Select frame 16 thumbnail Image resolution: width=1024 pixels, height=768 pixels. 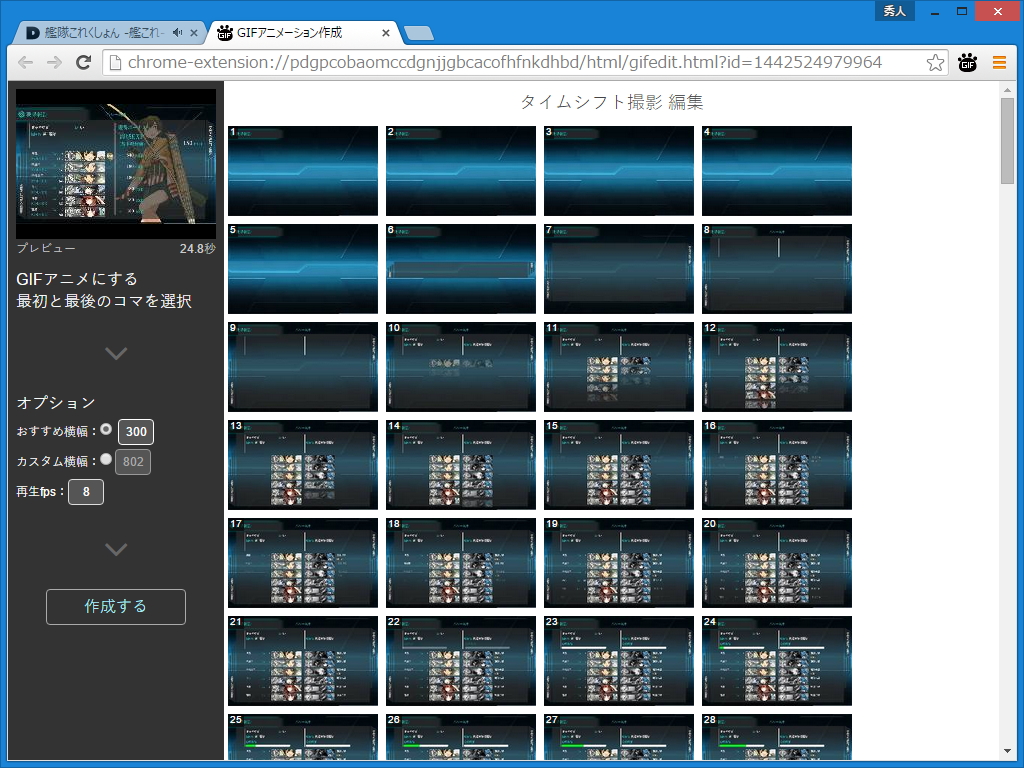pyautogui.click(x=777, y=464)
